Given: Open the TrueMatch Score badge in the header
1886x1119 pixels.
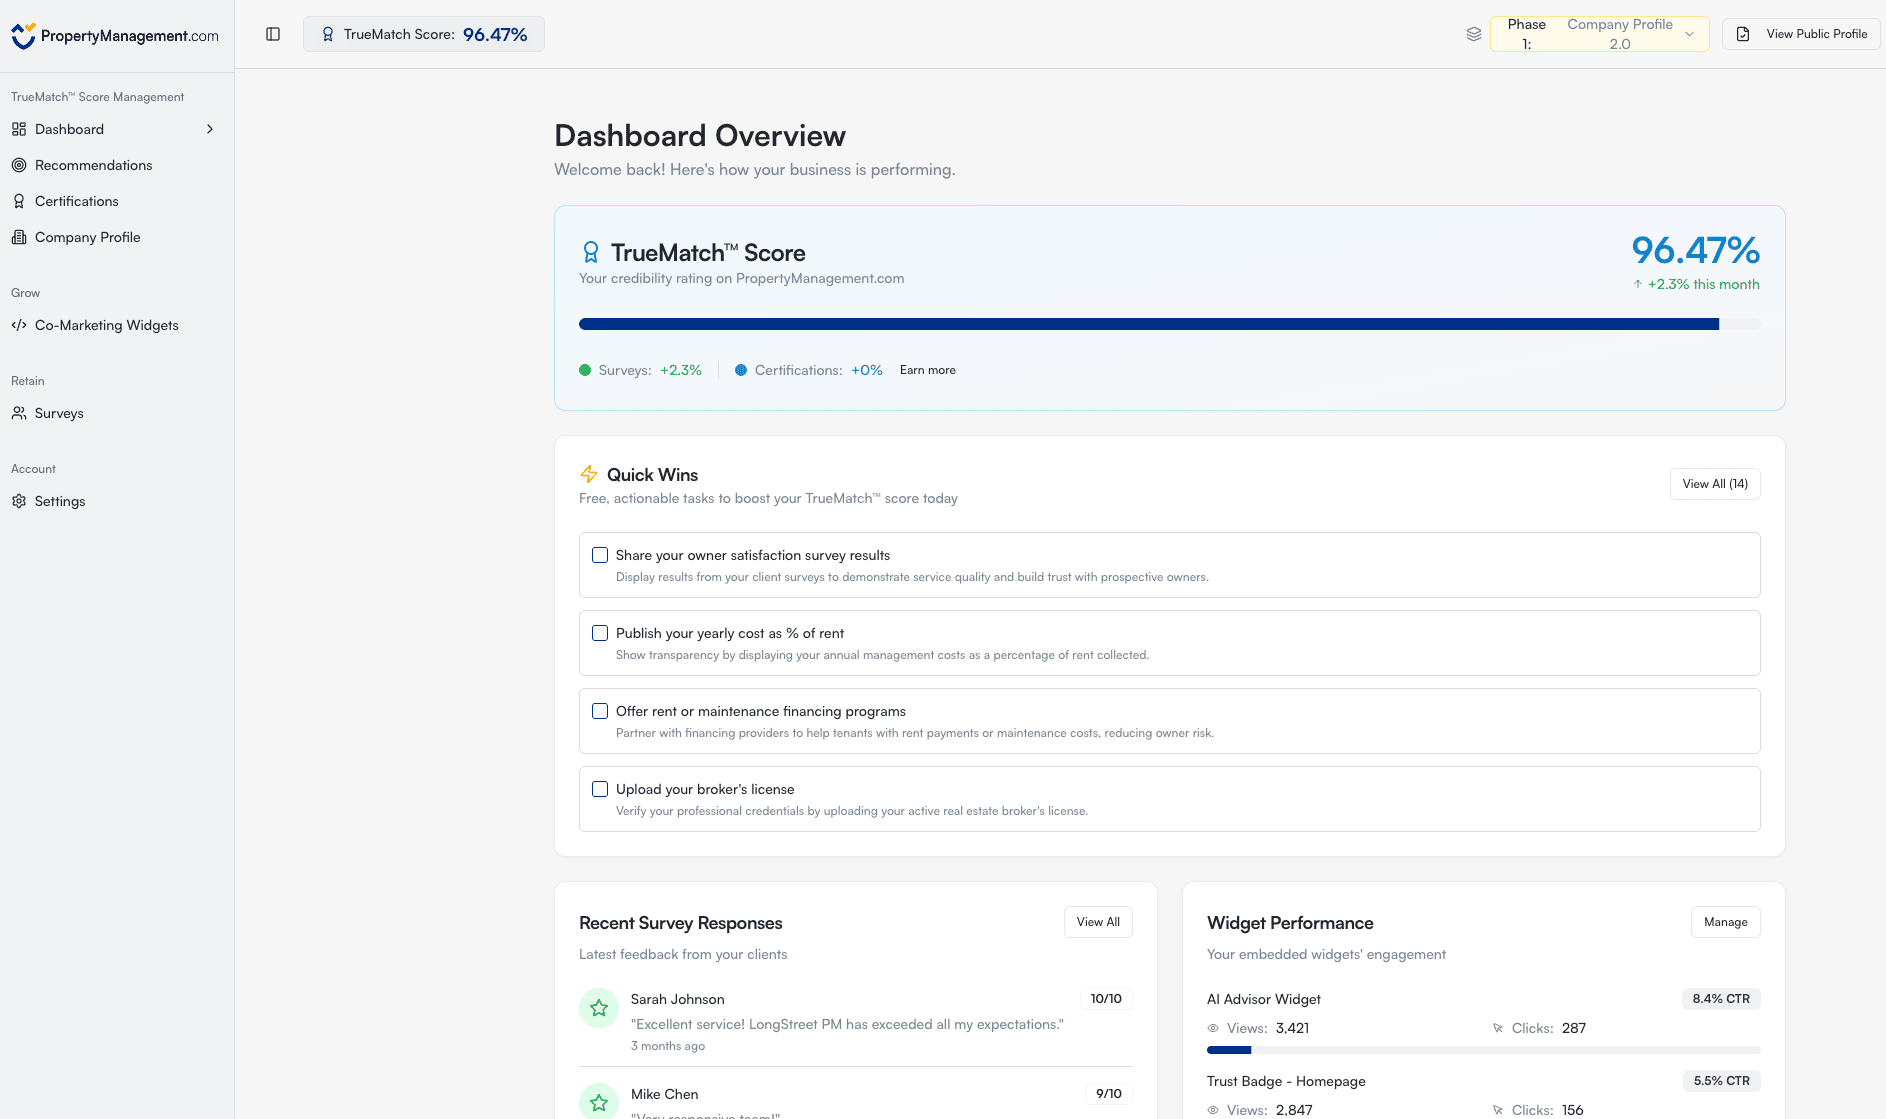Looking at the screenshot, I should point(423,33).
